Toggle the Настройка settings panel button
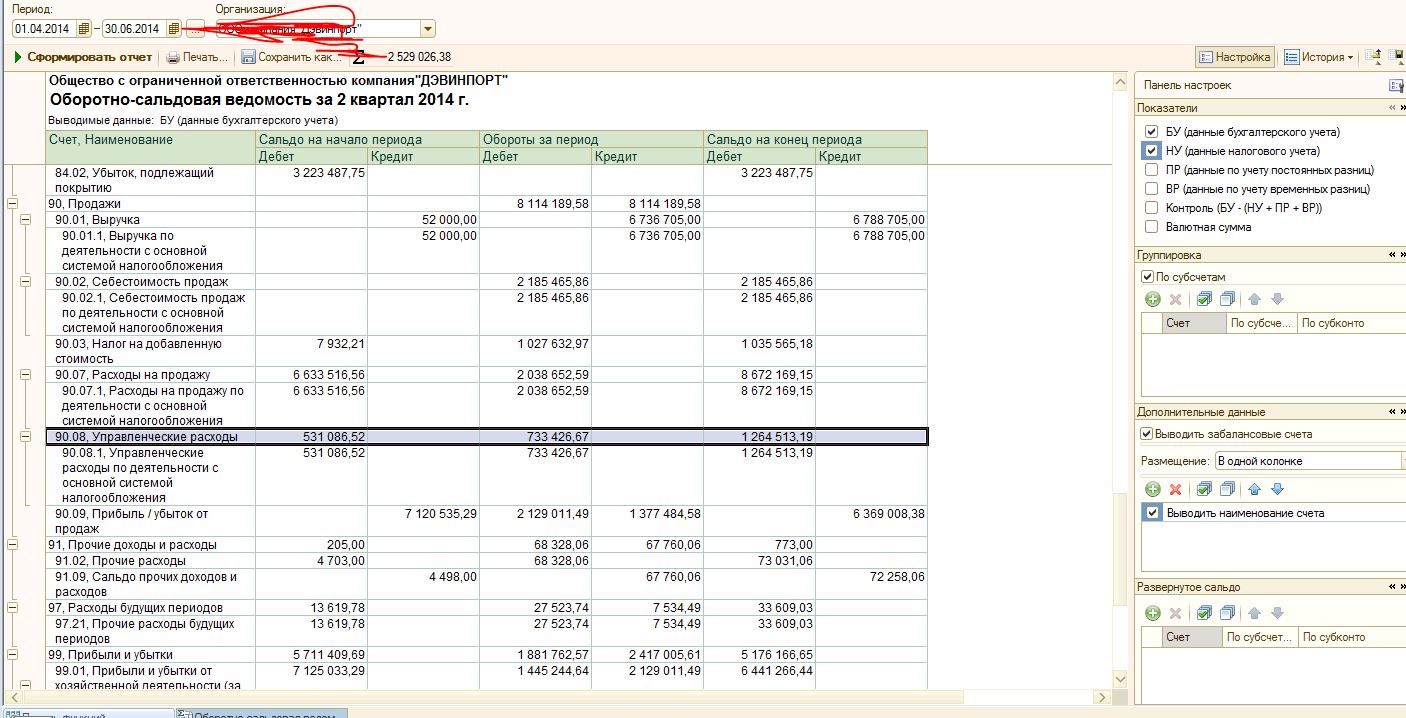1406x718 pixels. click(1235, 57)
